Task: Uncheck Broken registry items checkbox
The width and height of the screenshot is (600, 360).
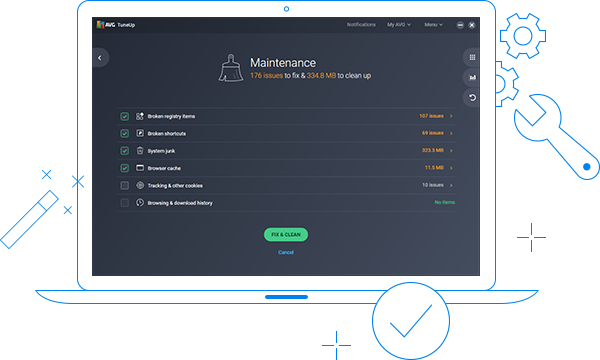Action: tap(124, 116)
